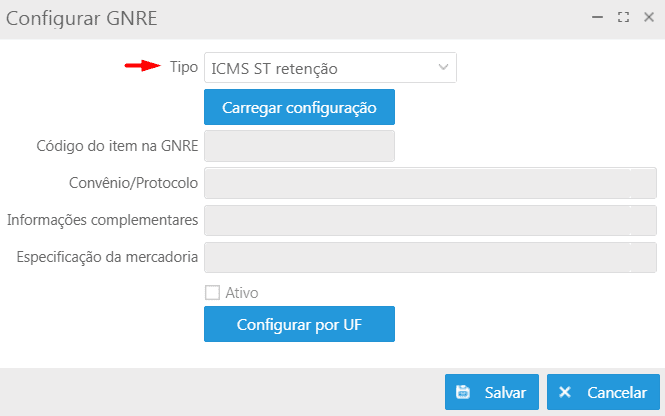Screen dimensions: 665x416
Task: Load settings with Carregar configuração button
Action: click(299, 107)
